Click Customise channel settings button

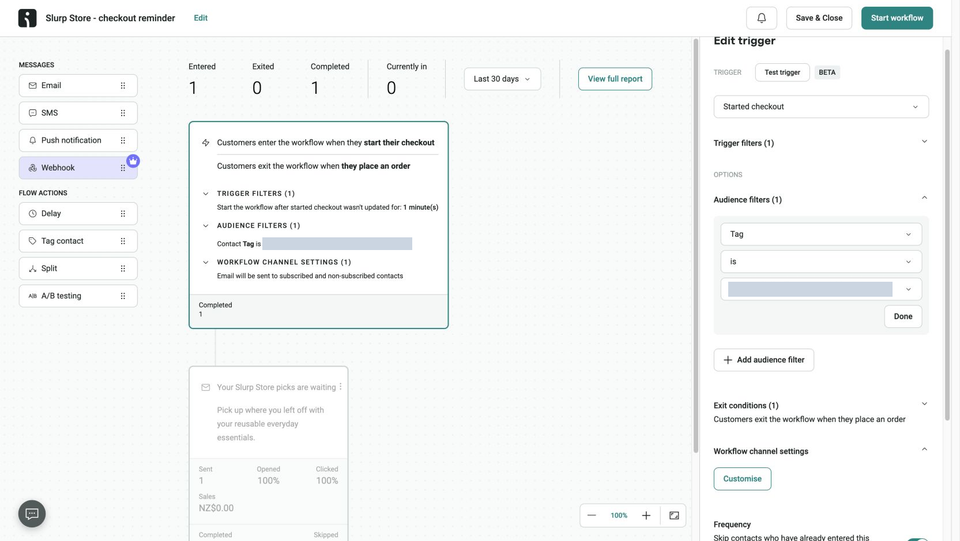click(742, 479)
